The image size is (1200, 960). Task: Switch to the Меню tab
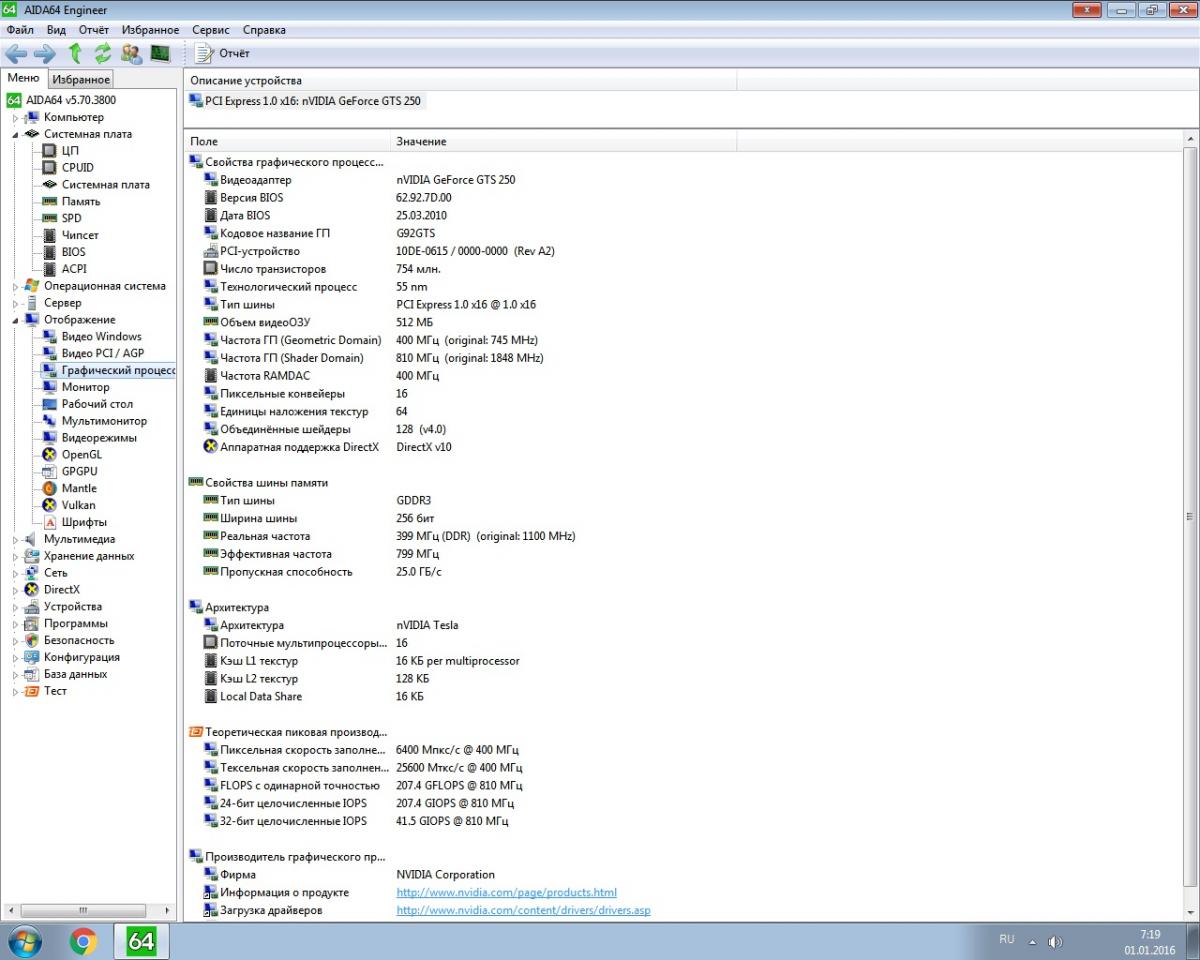click(23, 78)
